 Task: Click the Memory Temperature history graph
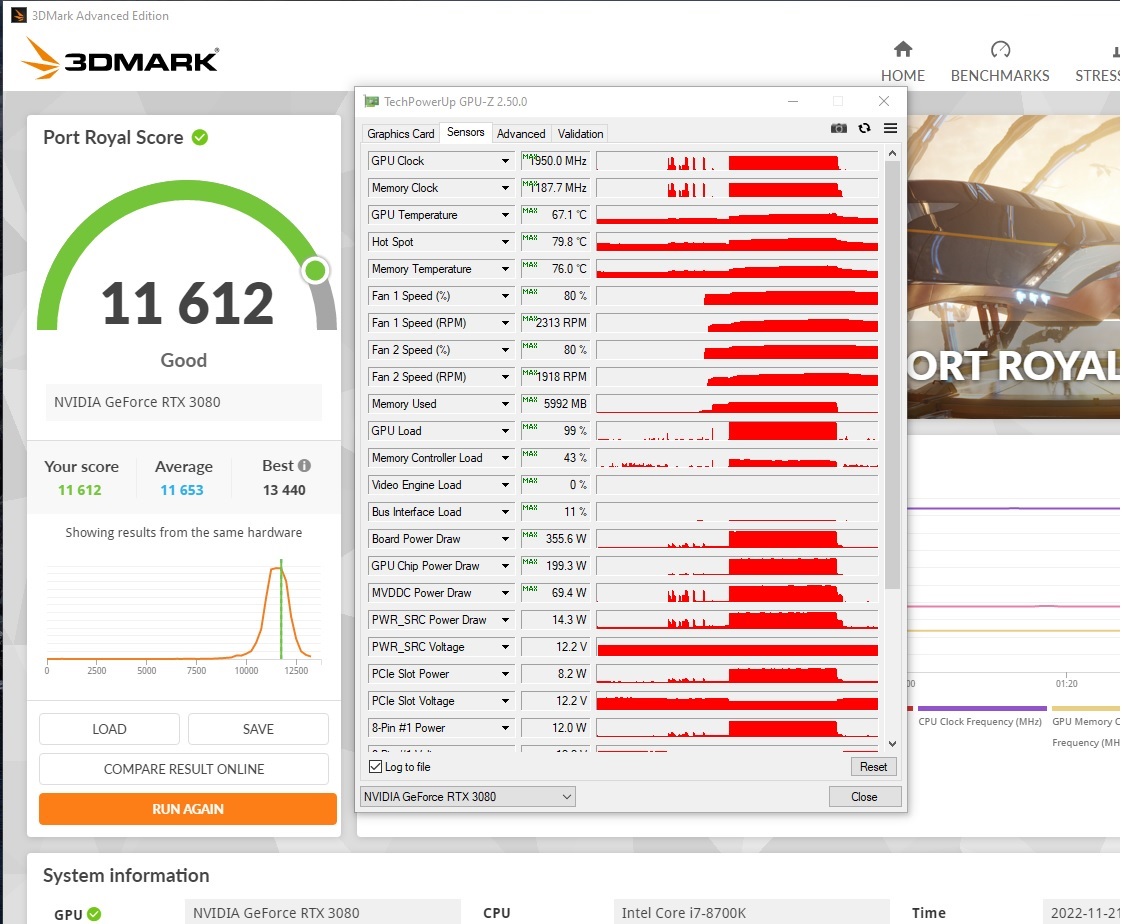tap(737, 269)
